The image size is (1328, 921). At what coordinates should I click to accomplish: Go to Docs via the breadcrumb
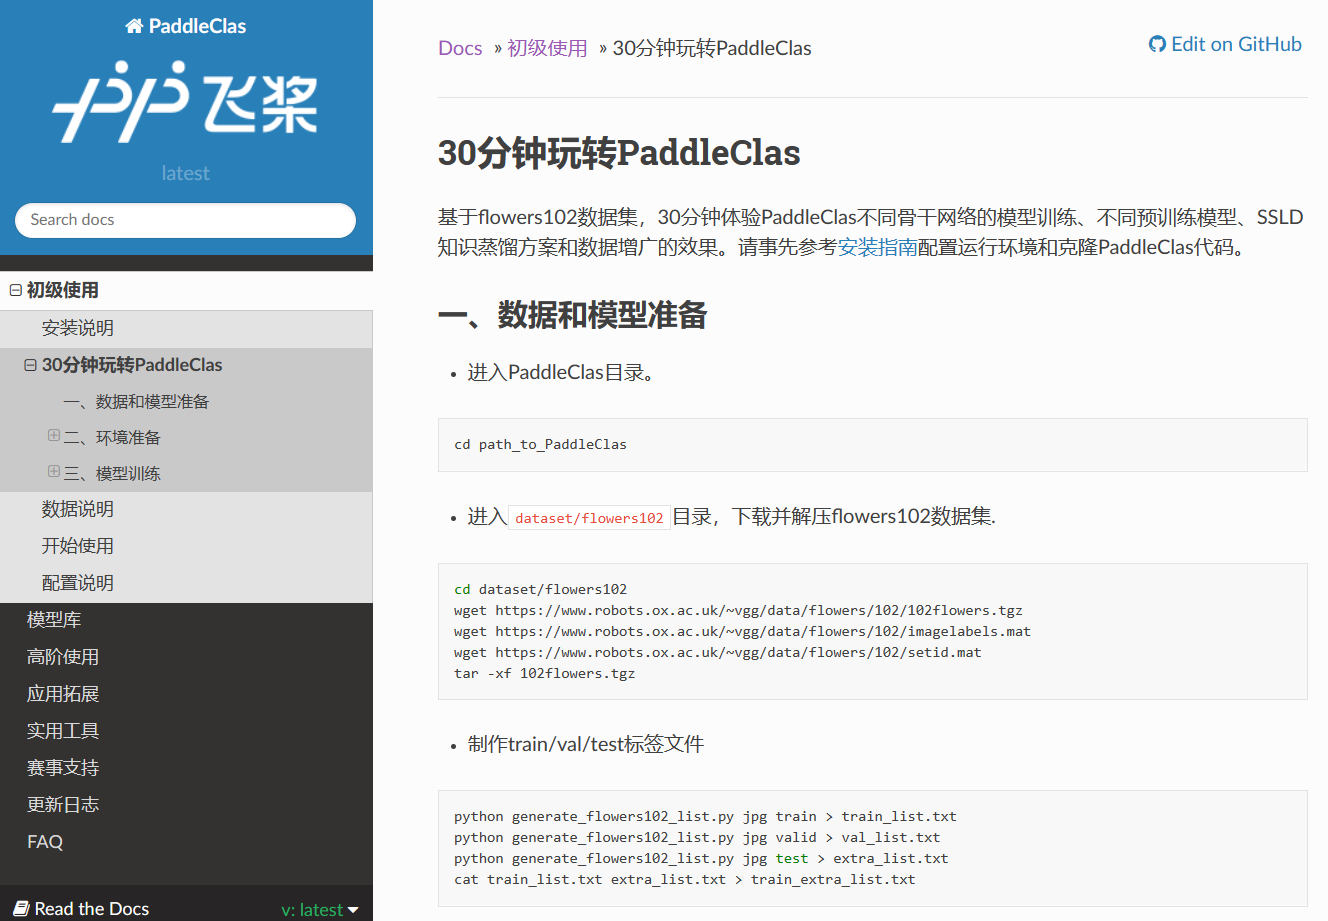(x=459, y=47)
